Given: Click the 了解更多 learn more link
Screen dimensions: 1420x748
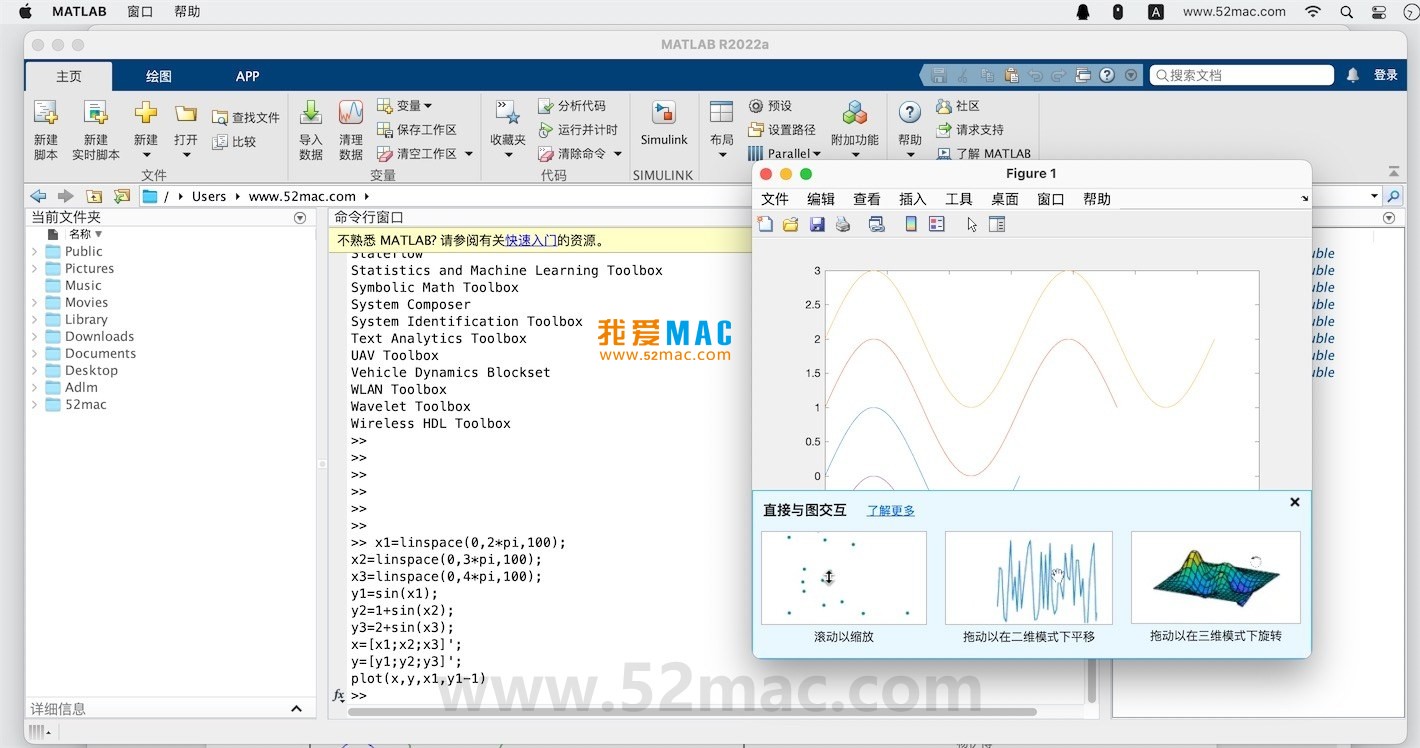Looking at the screenshot, I should [x=890, y=510].
